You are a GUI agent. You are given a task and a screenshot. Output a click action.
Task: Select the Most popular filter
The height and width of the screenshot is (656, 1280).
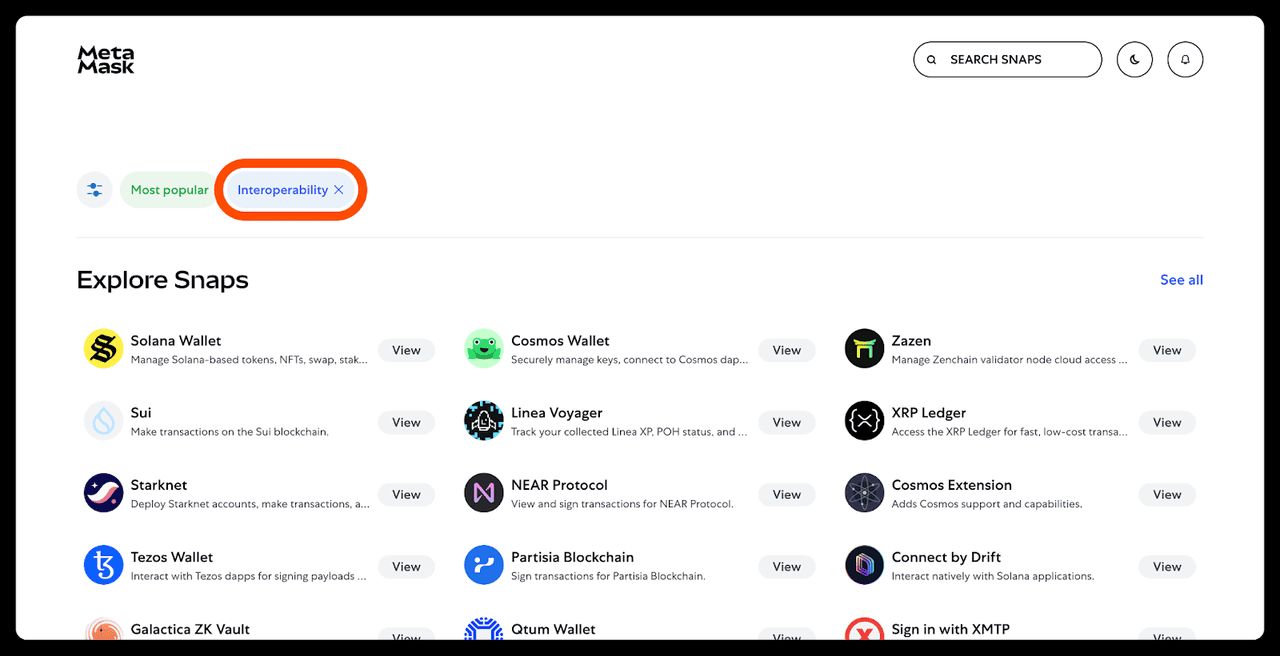(x=168, y=189)
